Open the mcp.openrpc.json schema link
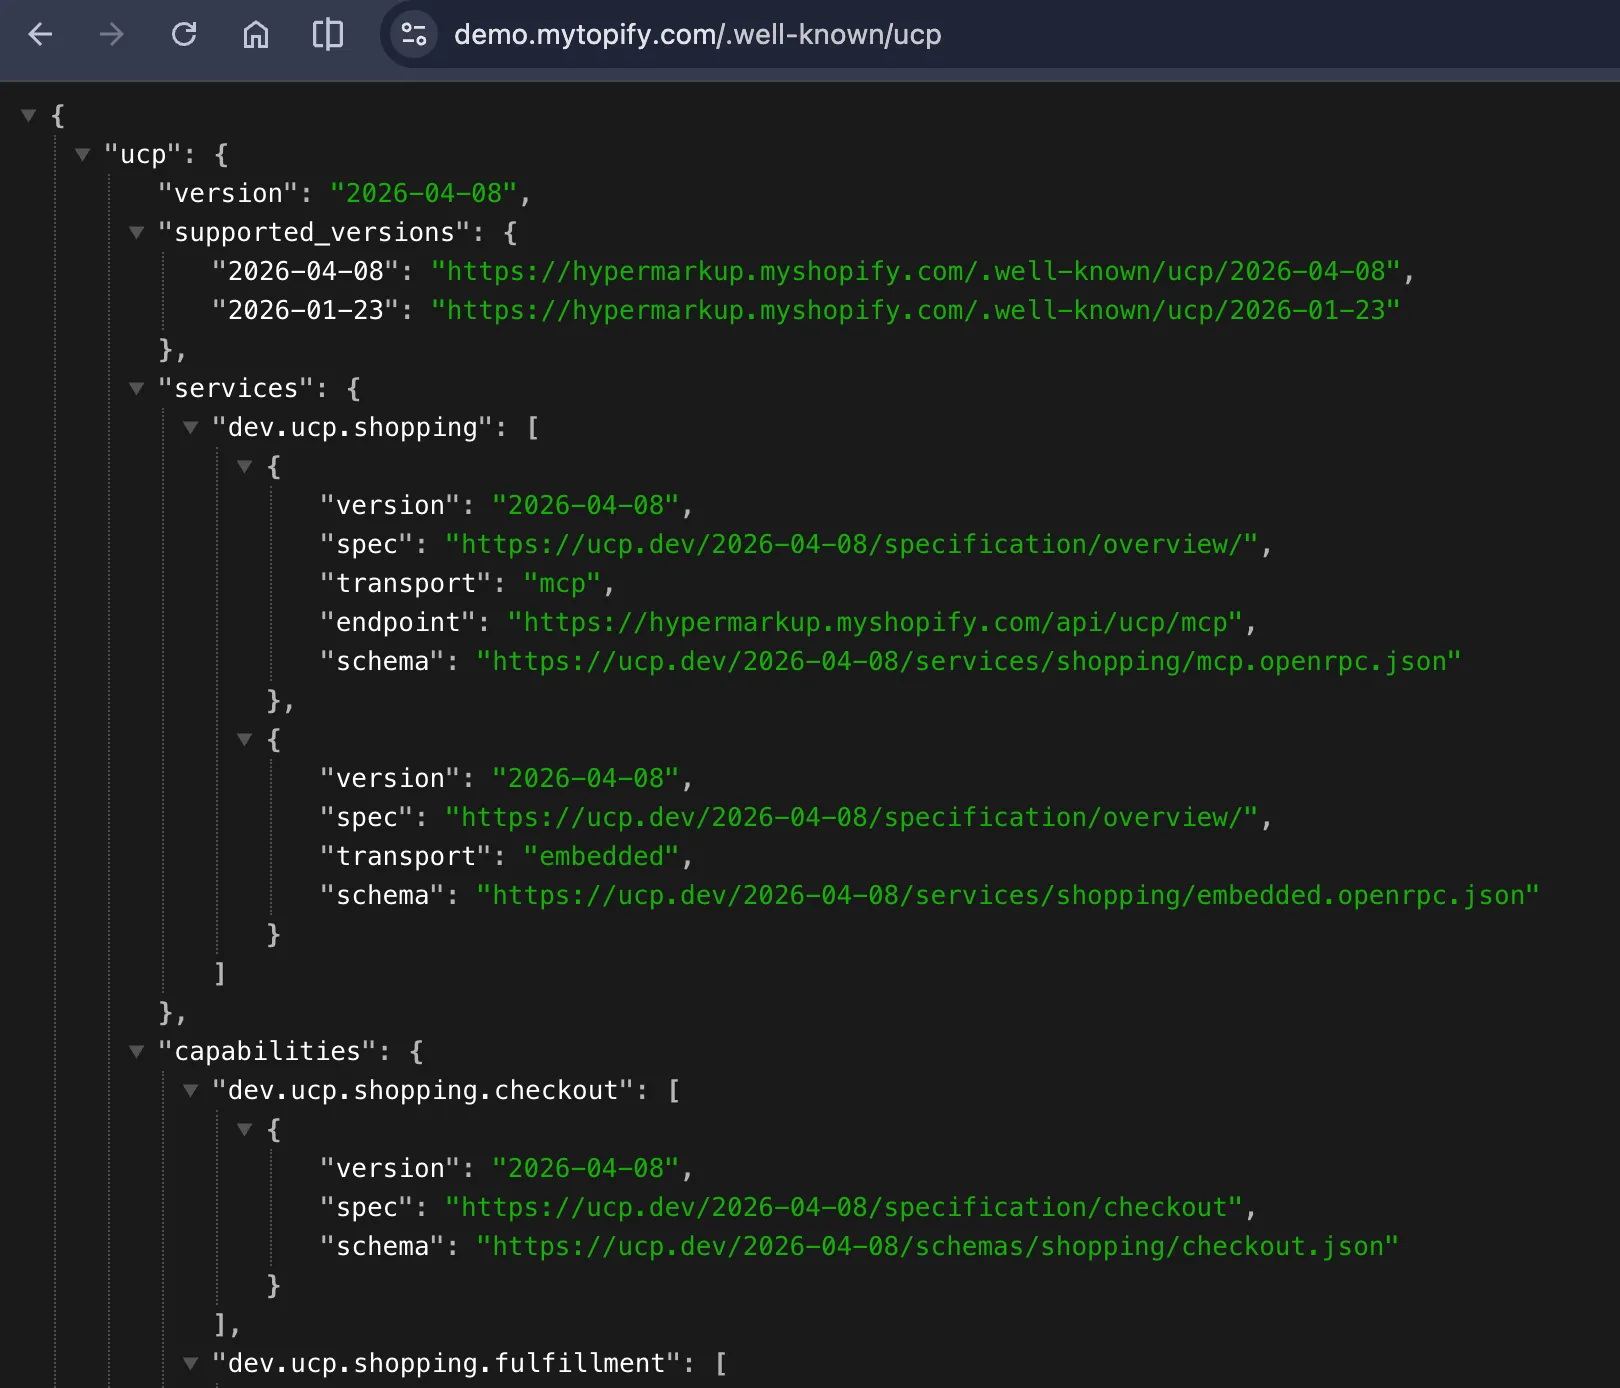Image resolution: width=1620 pixels, height=1388 pixels. tap(969, 661)
